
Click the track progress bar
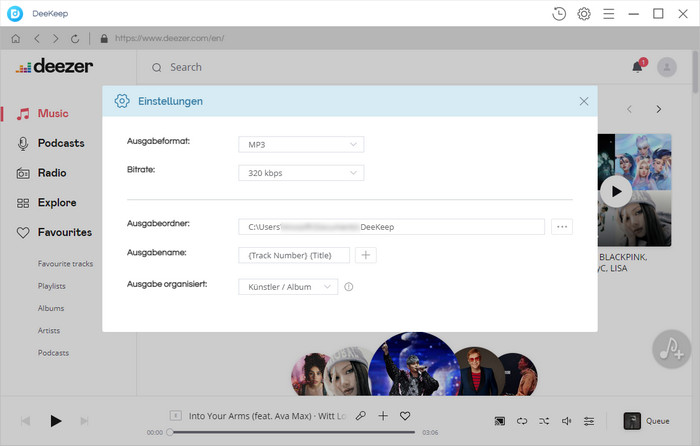(292, 432)
